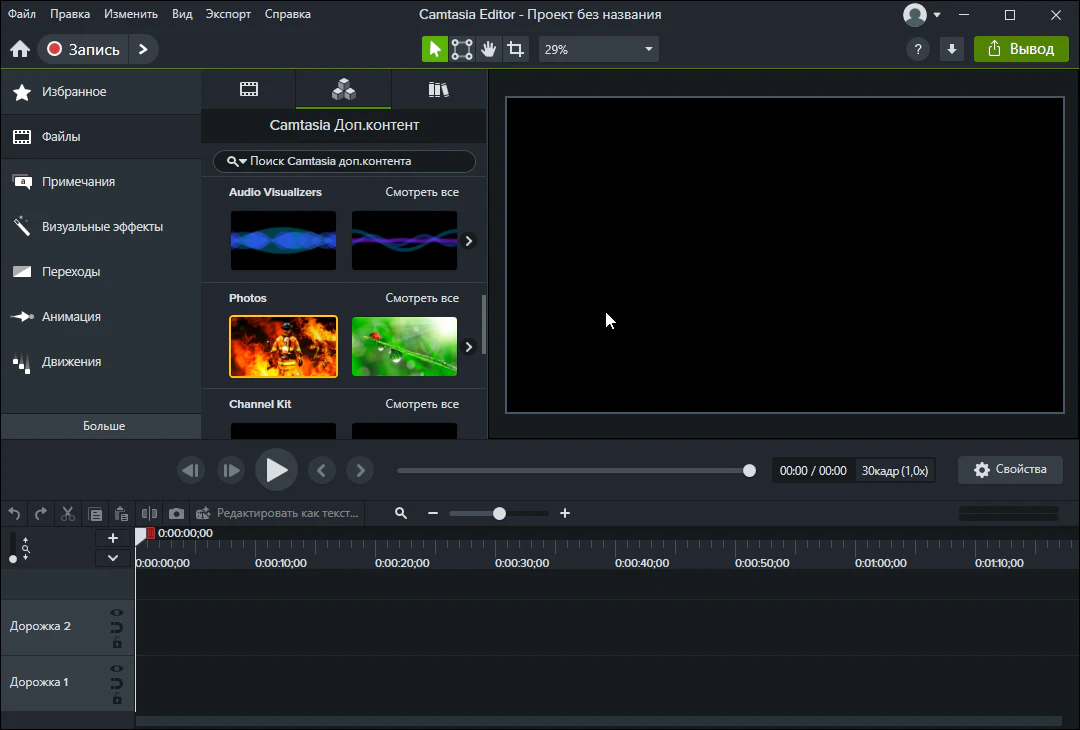
Task: Switch to the media bin filmstrip tab
Action: [x=249, y=89]
